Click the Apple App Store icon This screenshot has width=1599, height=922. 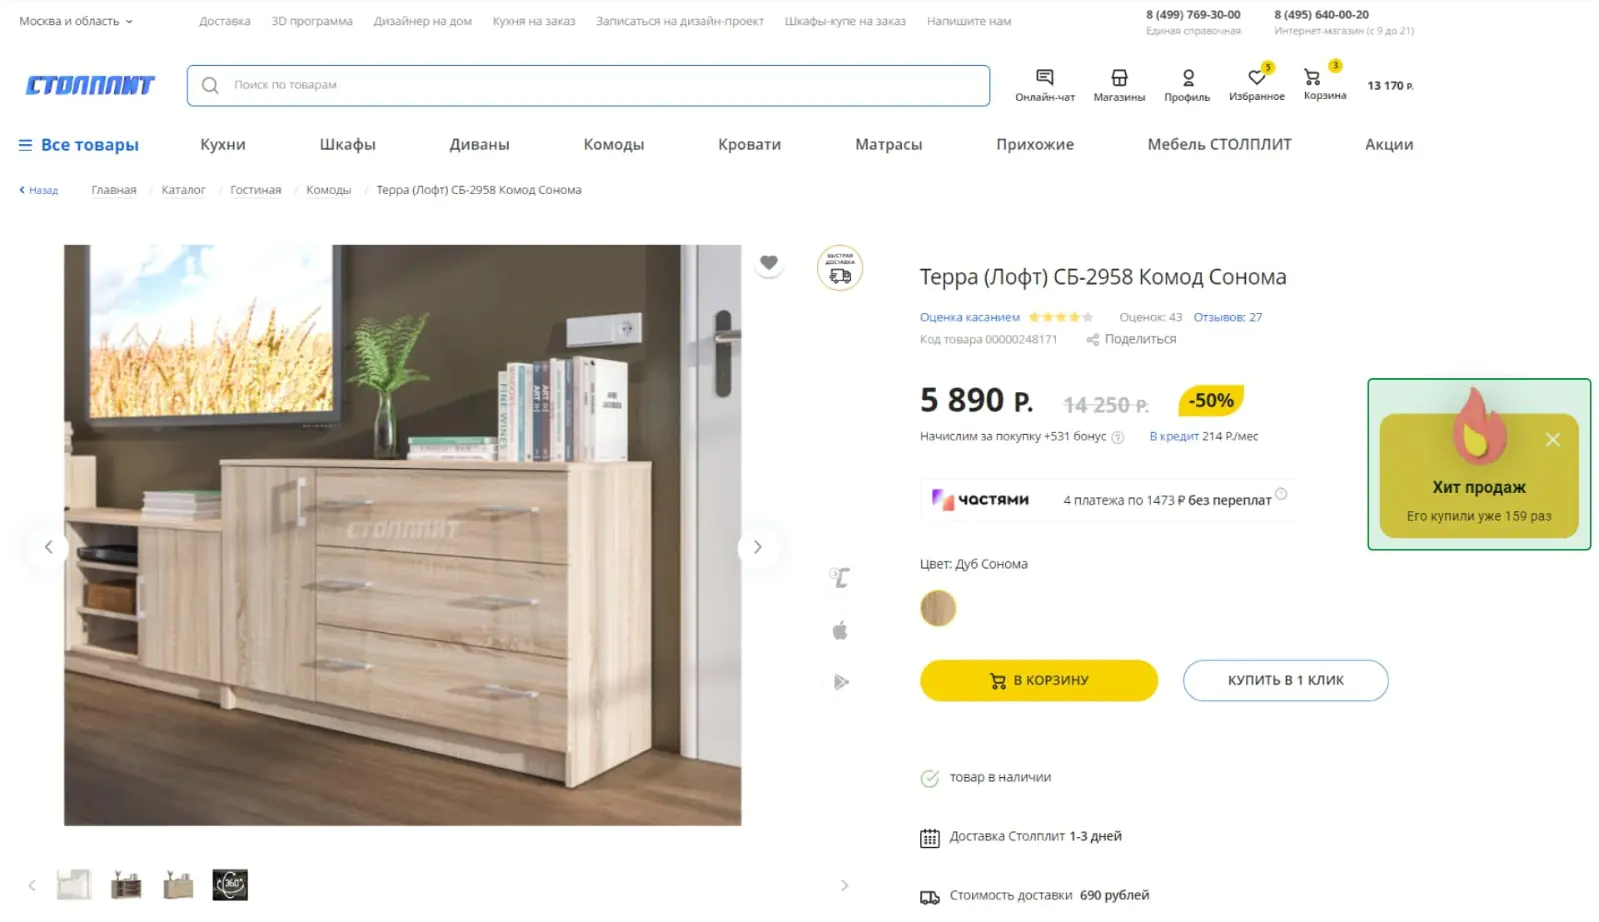pos(840,630)
